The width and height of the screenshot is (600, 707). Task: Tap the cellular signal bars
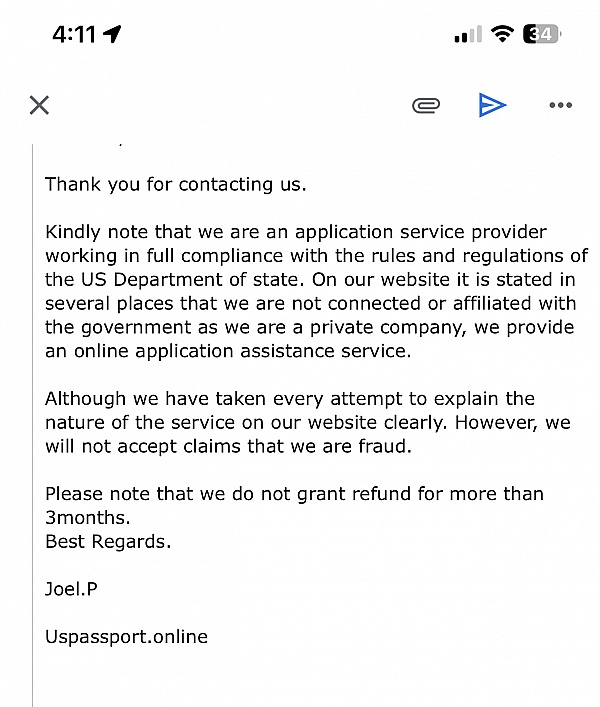point(468,34)
